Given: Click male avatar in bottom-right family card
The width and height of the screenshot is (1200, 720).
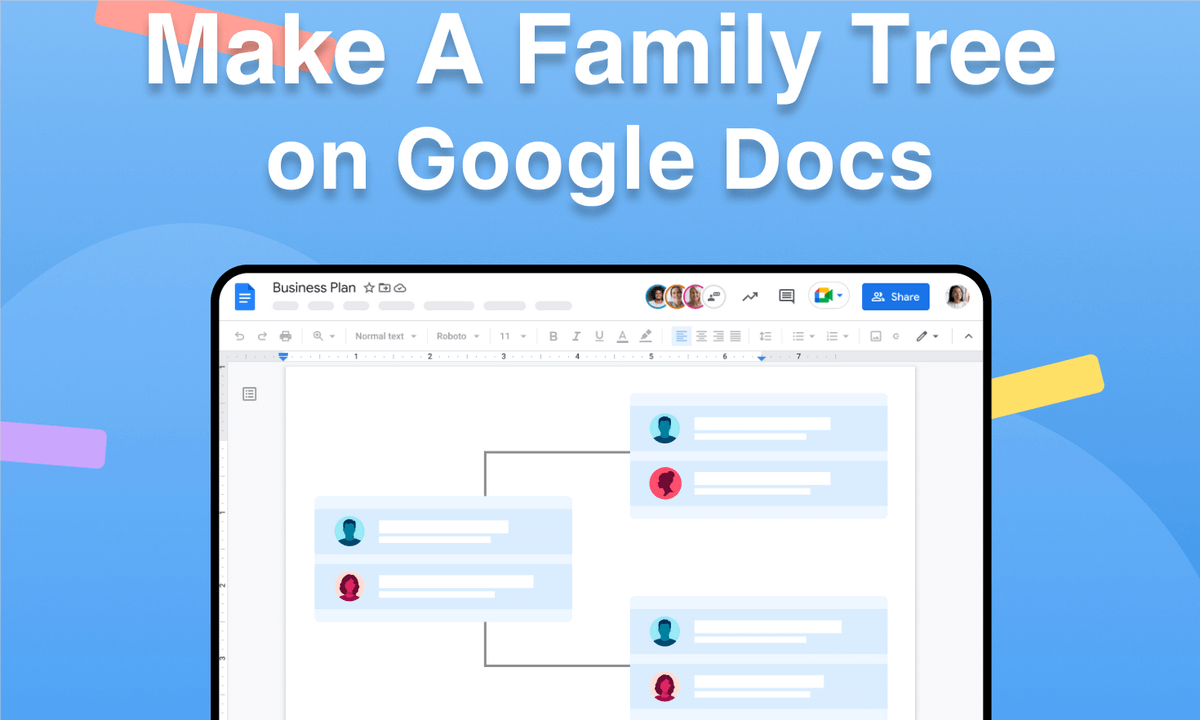Looking at the screenshot, I should point(664,631).
